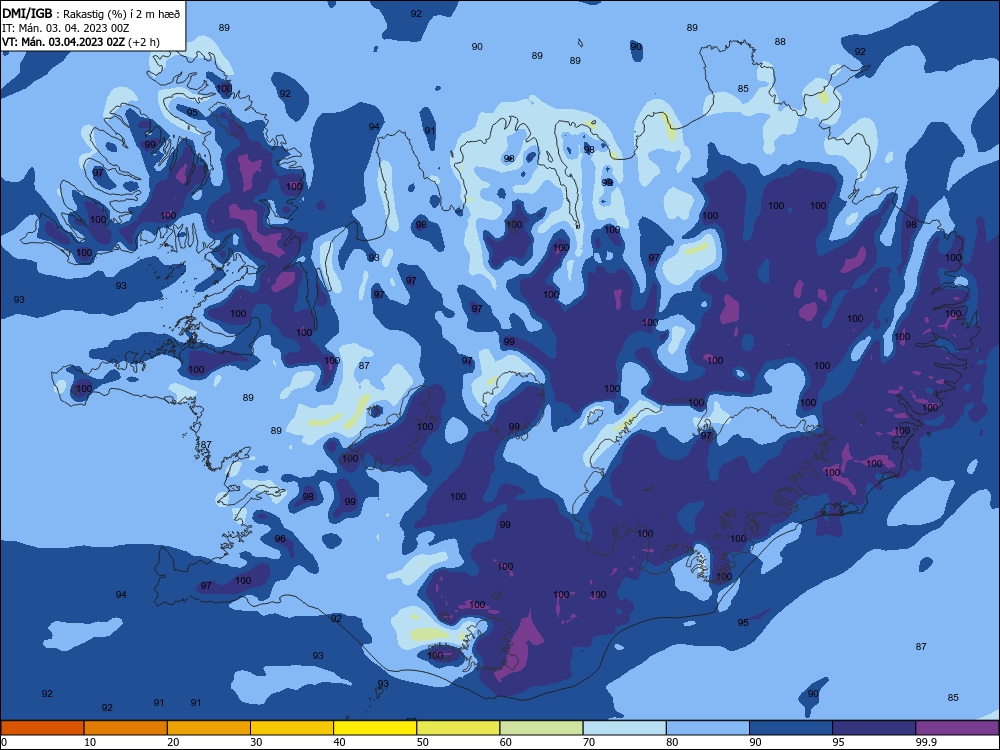Click the 70-80 pale blue legend swatch
This screenshot has width=1000, height=750.
coord(625,728)
